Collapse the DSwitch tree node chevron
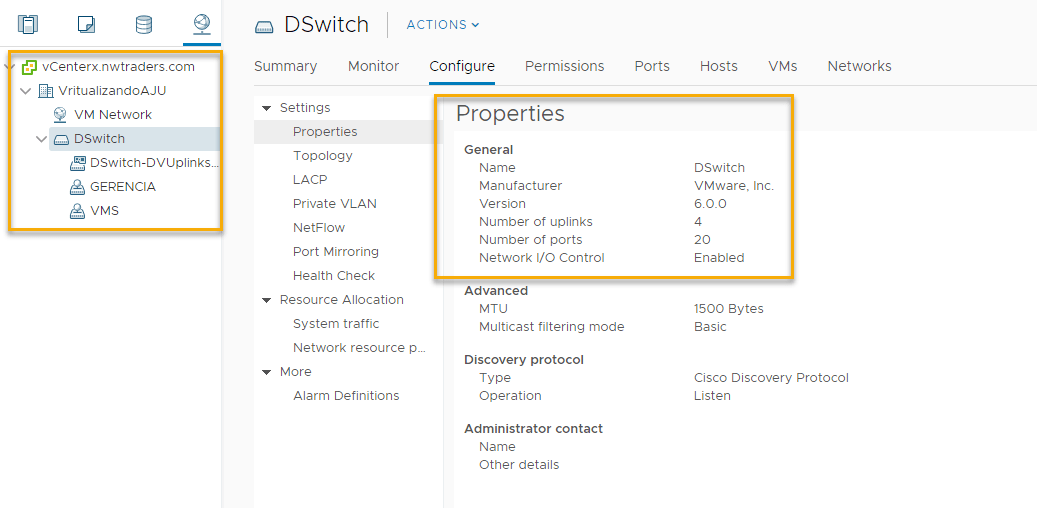Image resolution: width=1037 pixels, height=508 pixels. 41,139
